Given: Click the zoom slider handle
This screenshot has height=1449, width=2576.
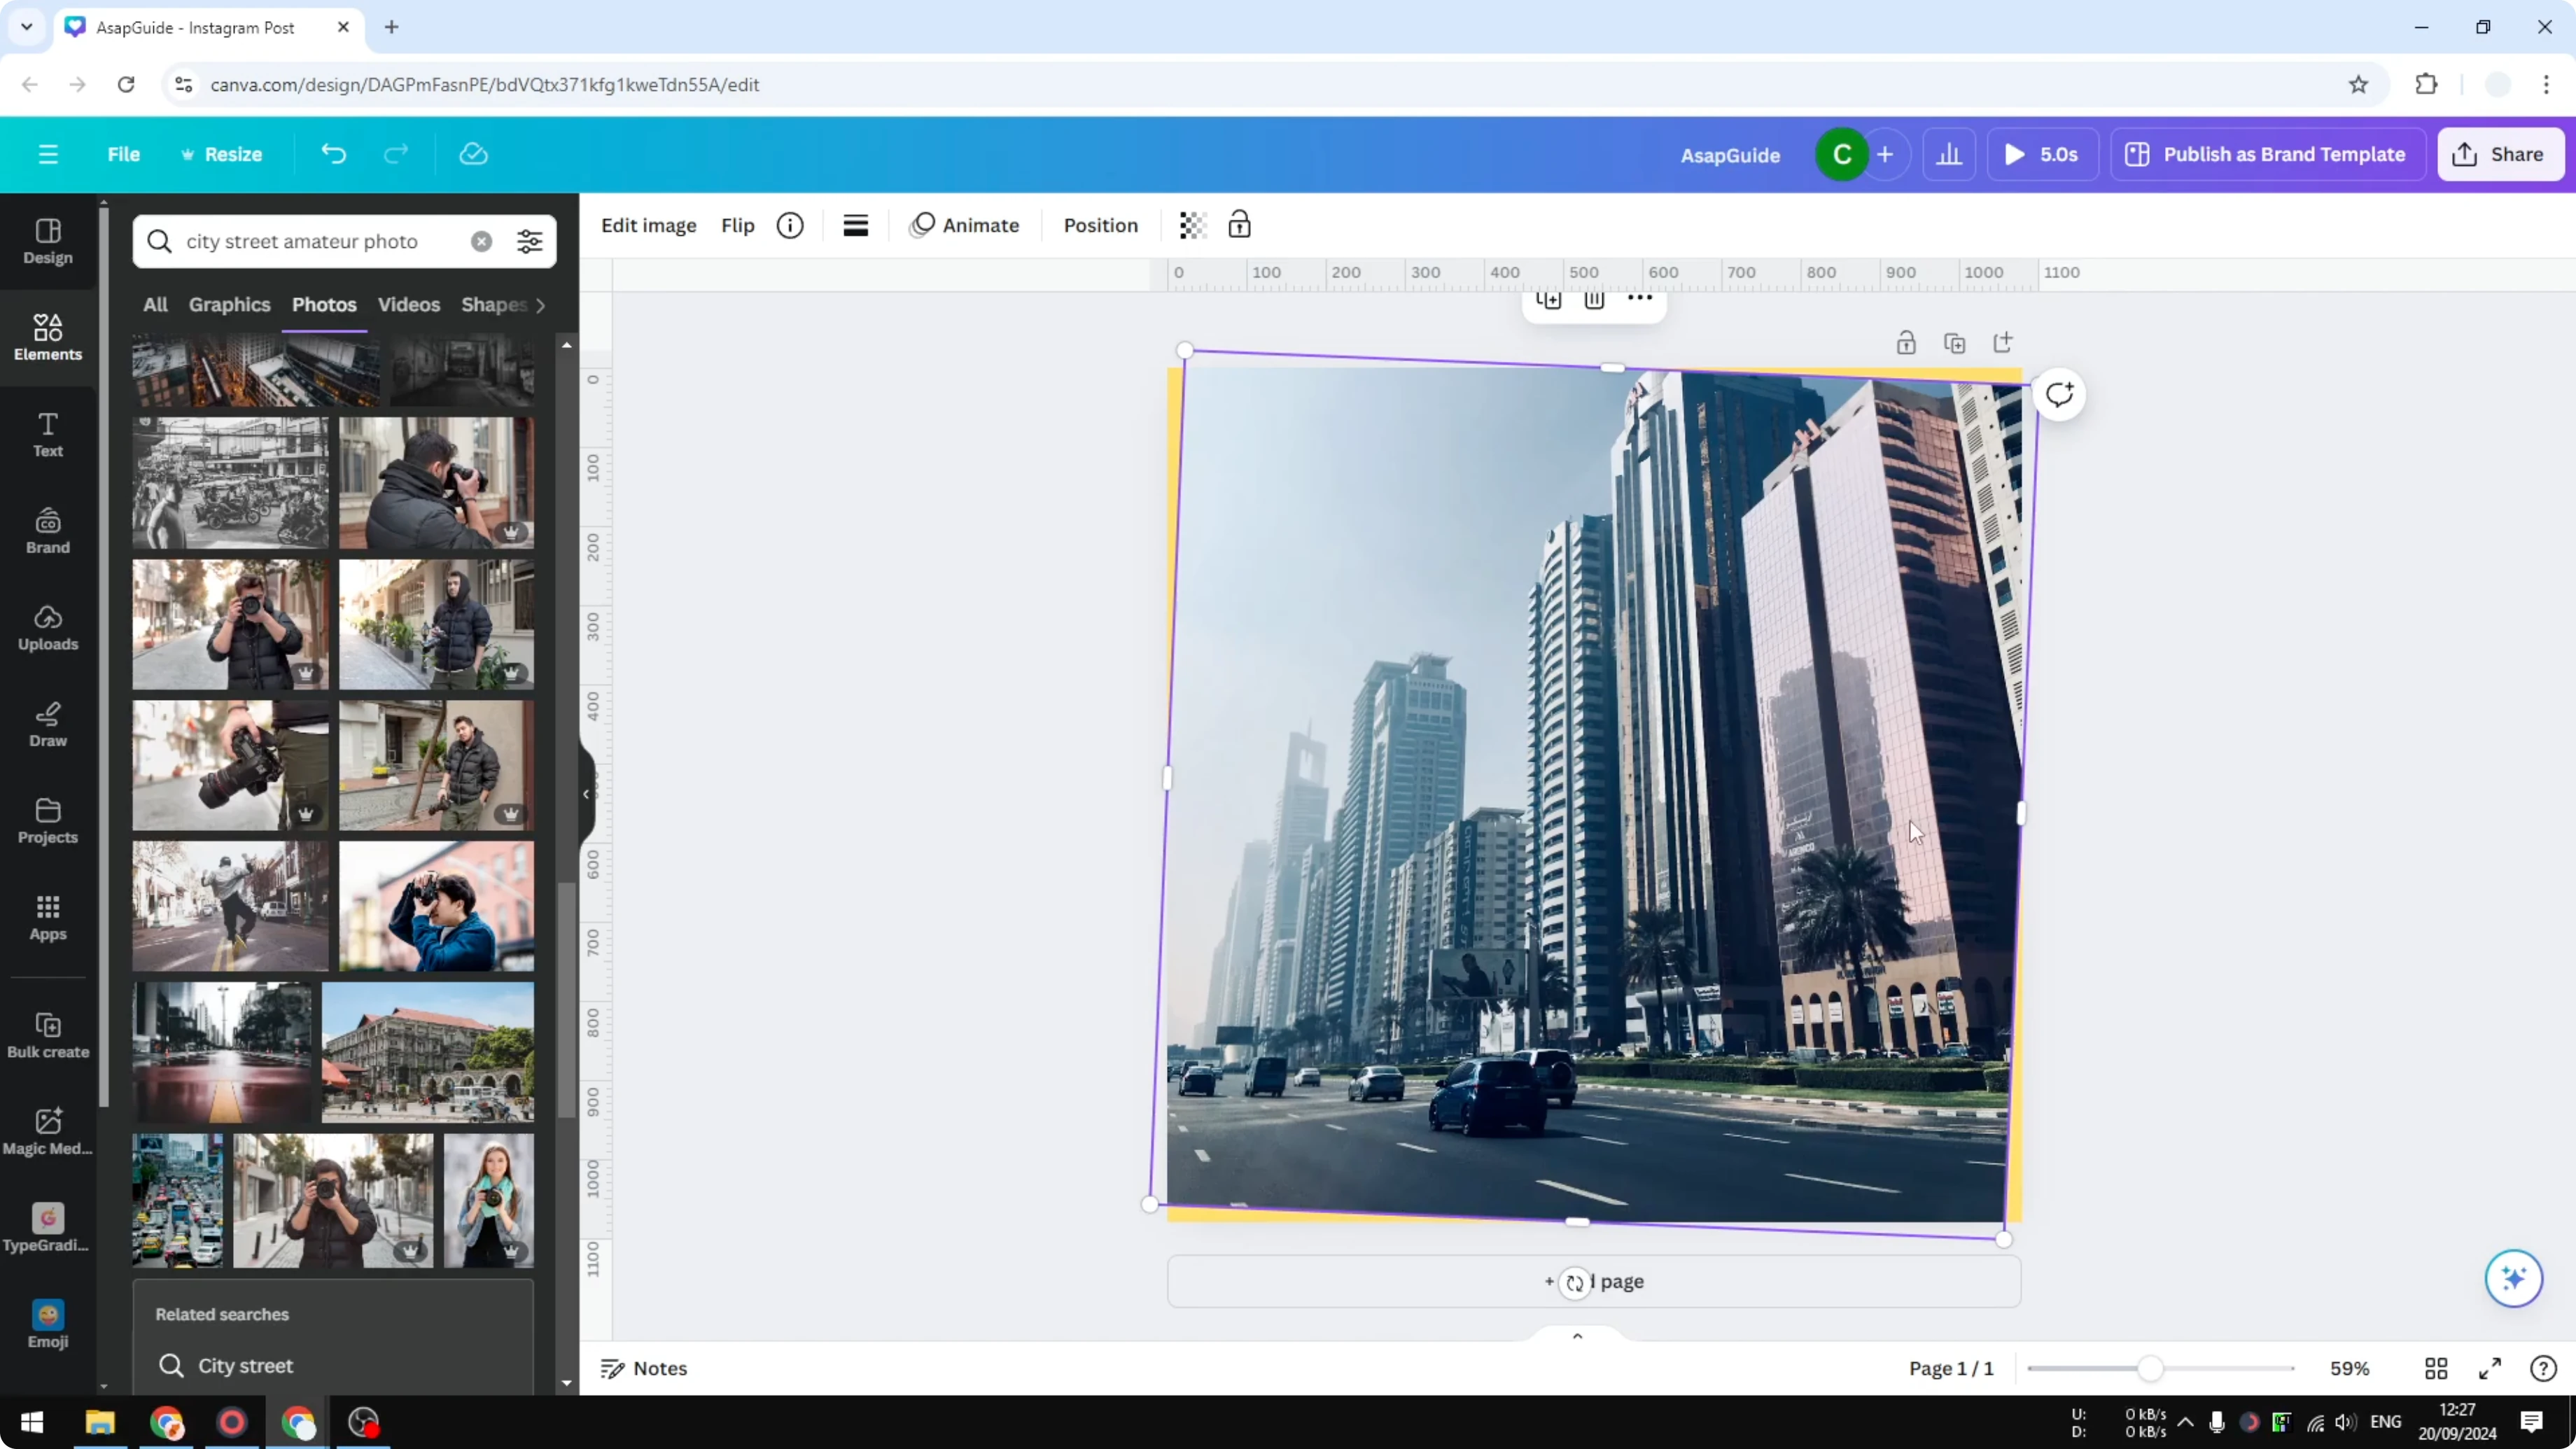Looking at the screenshot, I should tap(2150, 1368).
